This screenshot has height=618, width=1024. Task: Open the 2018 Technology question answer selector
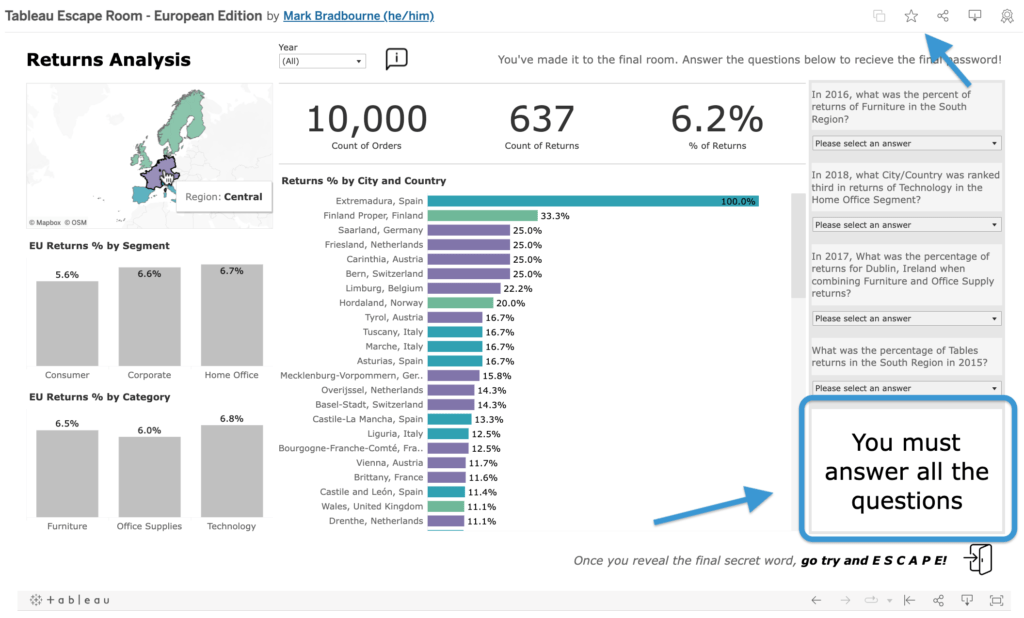point(905,224)
